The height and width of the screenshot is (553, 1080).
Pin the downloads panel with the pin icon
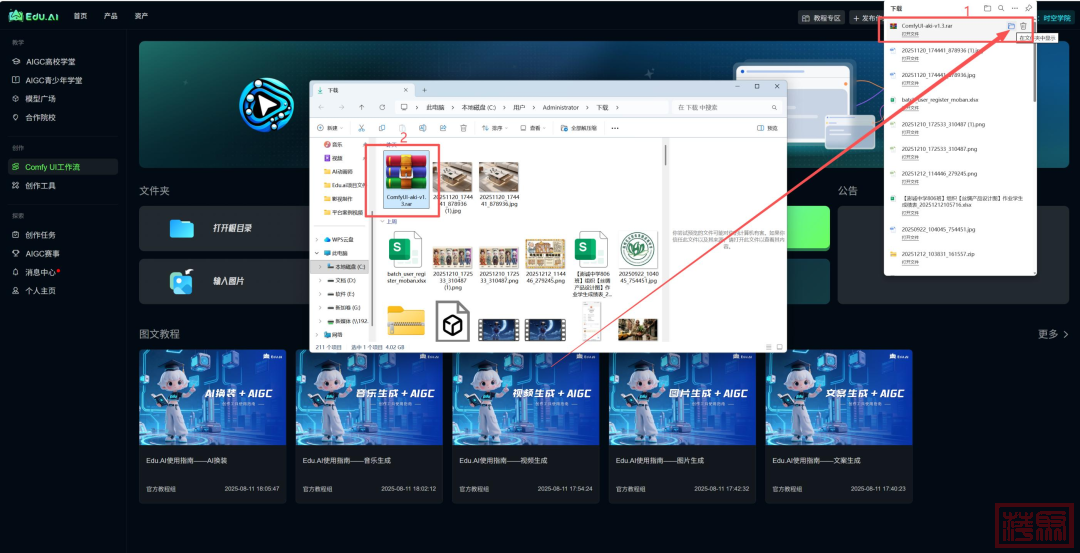tap(1029, 8)
